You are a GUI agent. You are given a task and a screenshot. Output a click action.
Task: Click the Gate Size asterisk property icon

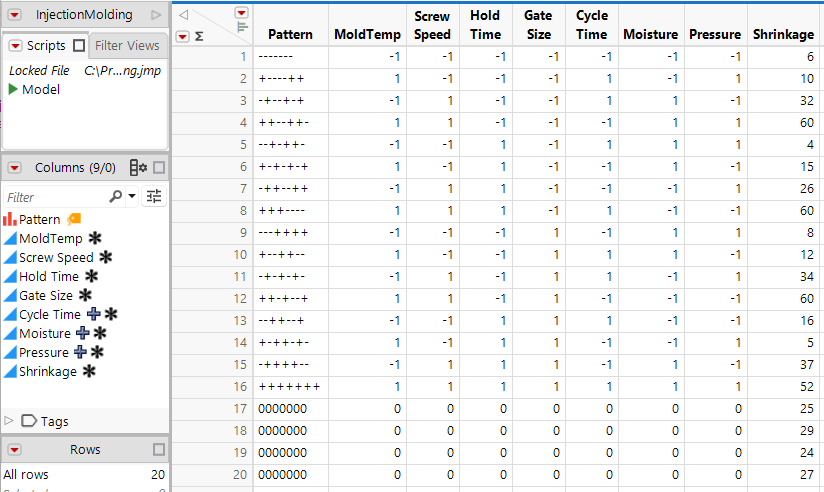point(85,295)
